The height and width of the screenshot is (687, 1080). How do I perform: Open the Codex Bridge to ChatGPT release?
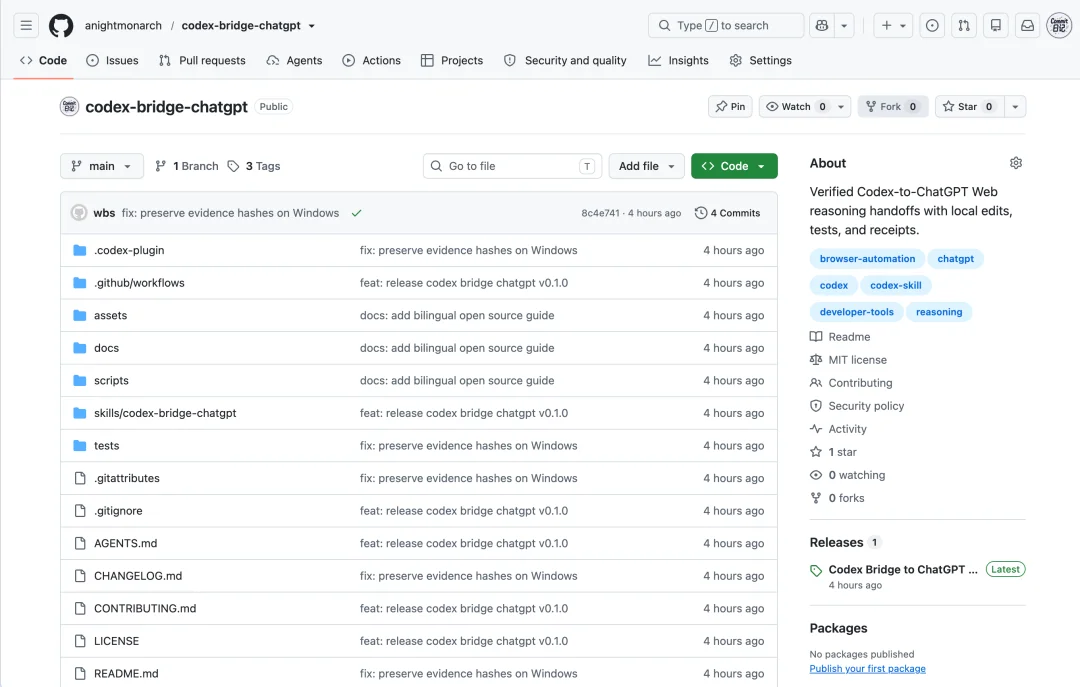902,569
